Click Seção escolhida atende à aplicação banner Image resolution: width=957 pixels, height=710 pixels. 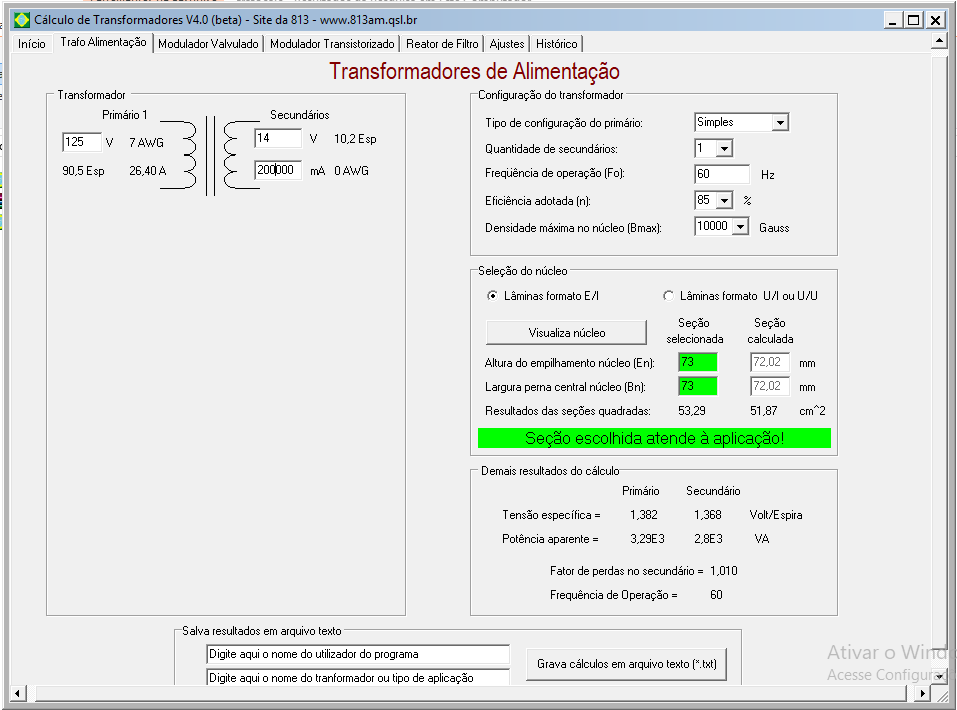tap(654, 438)
